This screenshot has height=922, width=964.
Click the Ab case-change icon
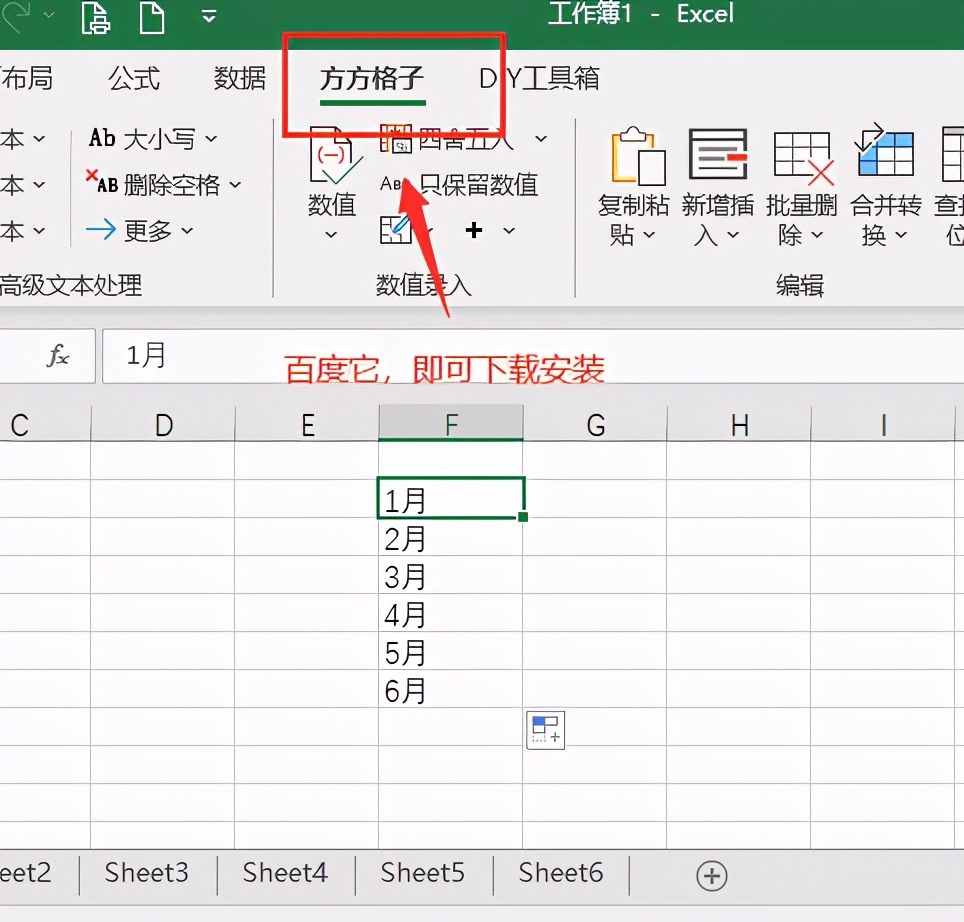coord(102,138)
